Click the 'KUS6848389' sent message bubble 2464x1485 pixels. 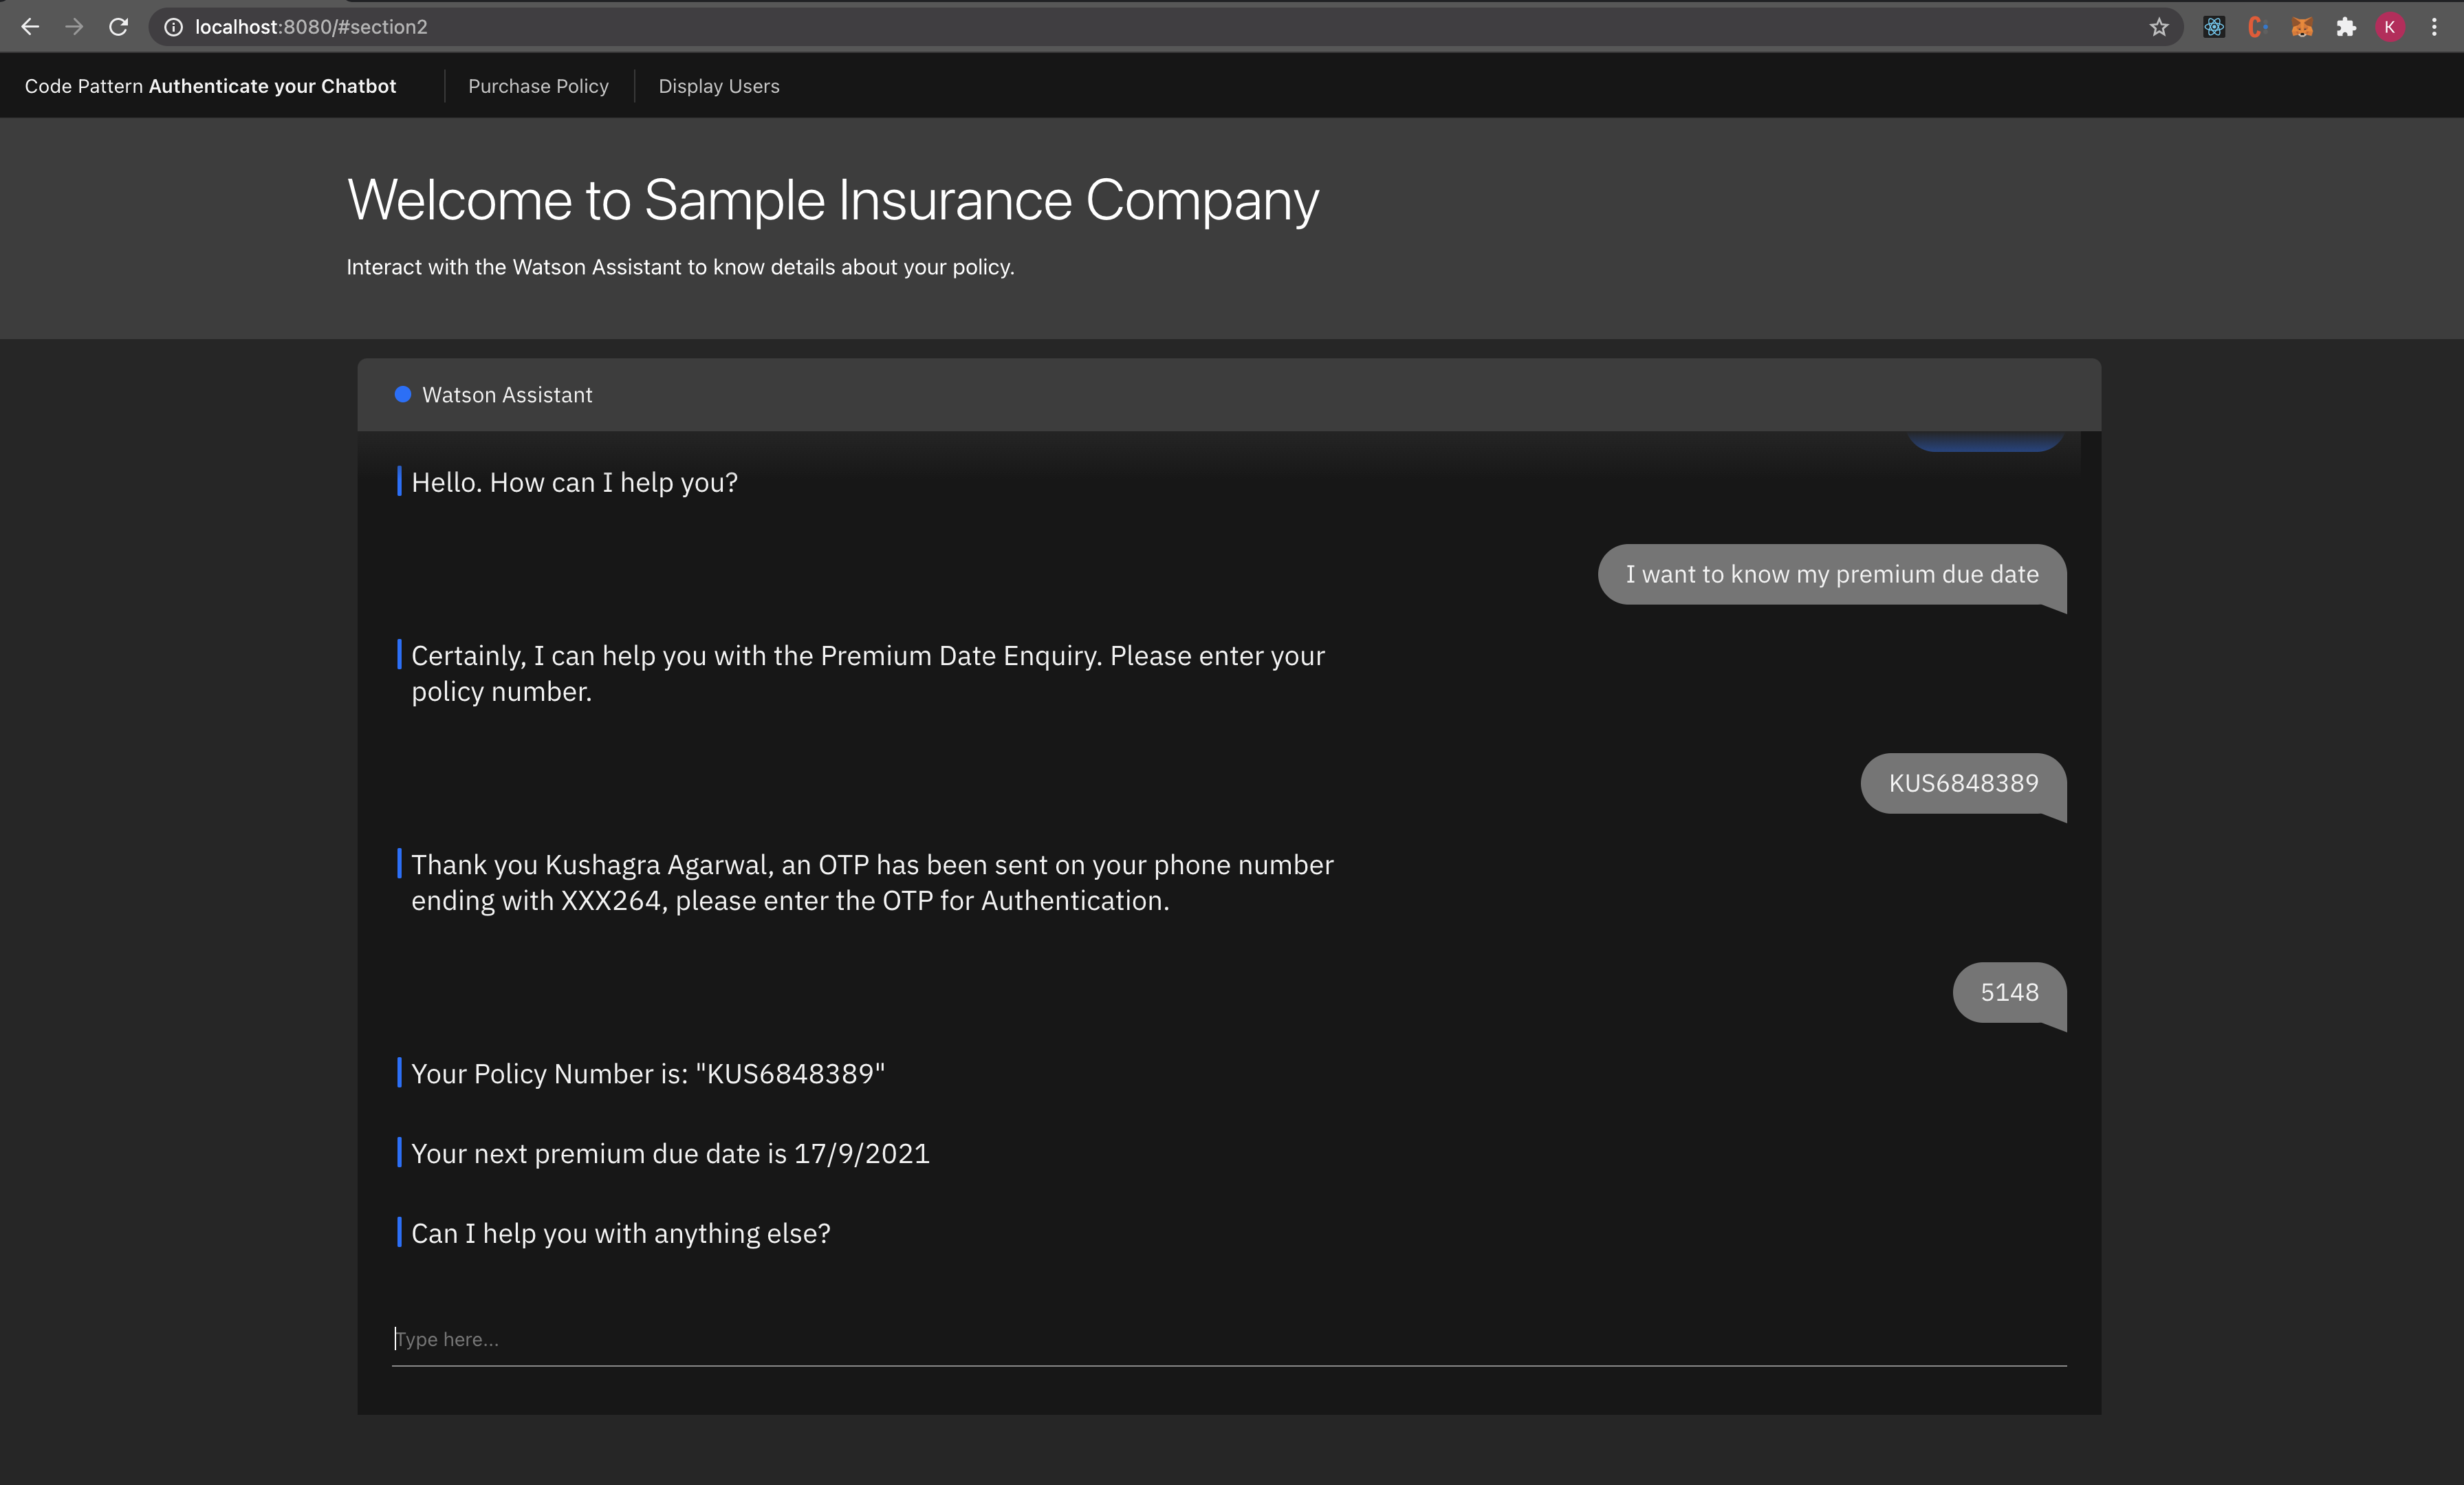[x=1962, y=783]
